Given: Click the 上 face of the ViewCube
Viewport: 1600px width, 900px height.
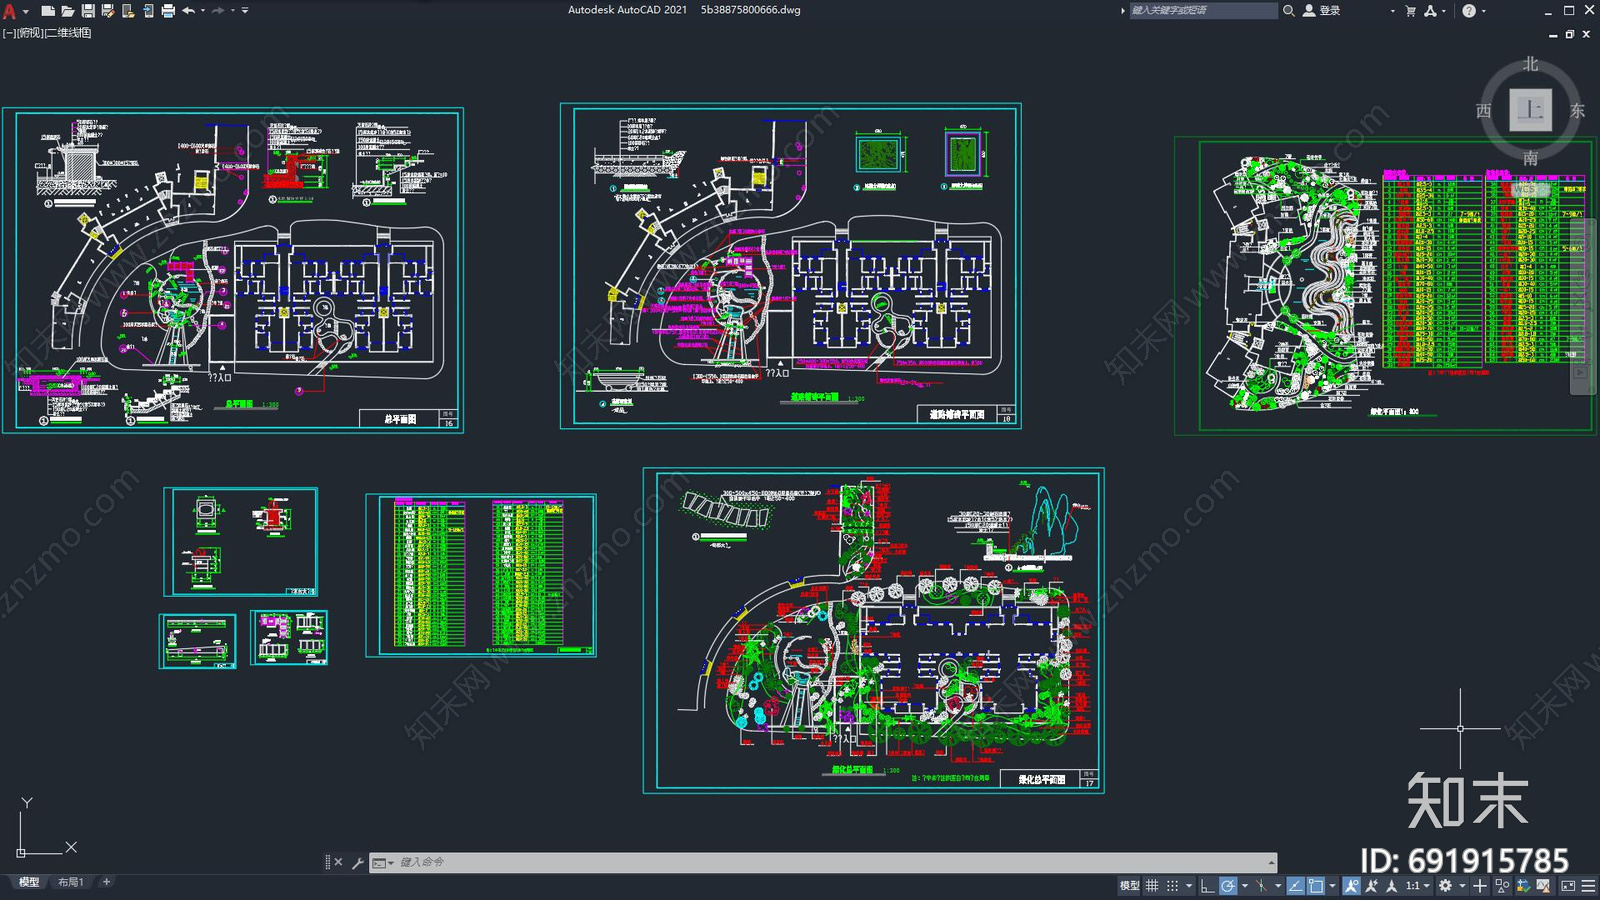Looking at the screenshot, I should coord(1530,110).
